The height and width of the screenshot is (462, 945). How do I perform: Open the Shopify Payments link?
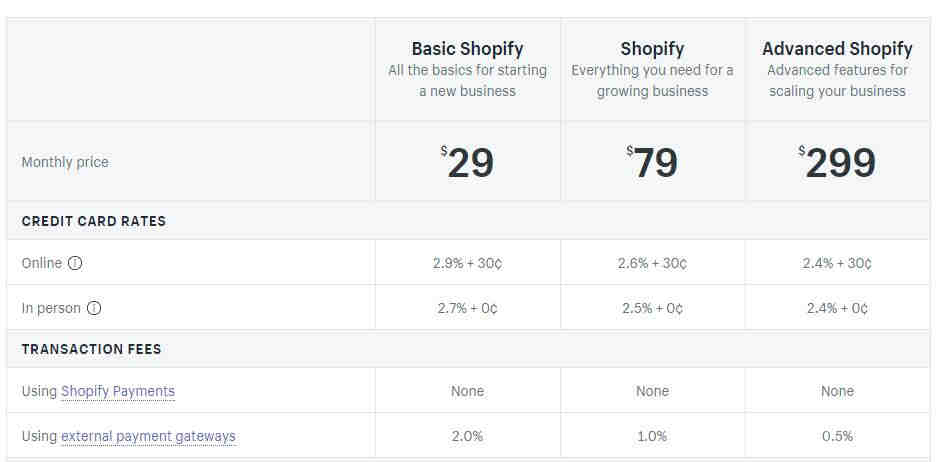(118, 392)
